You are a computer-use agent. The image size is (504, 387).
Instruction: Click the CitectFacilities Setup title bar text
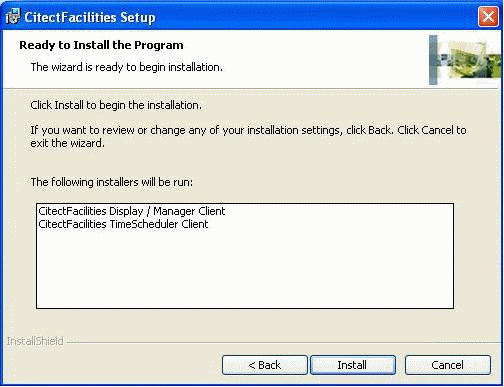90,17
